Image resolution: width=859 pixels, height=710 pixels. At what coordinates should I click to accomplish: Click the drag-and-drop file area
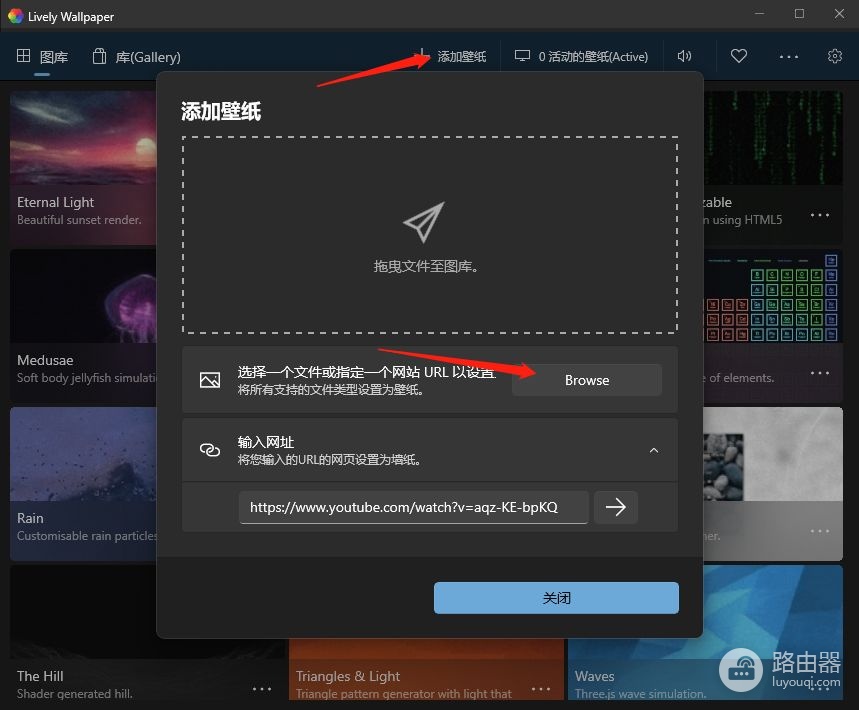point(430,235)
